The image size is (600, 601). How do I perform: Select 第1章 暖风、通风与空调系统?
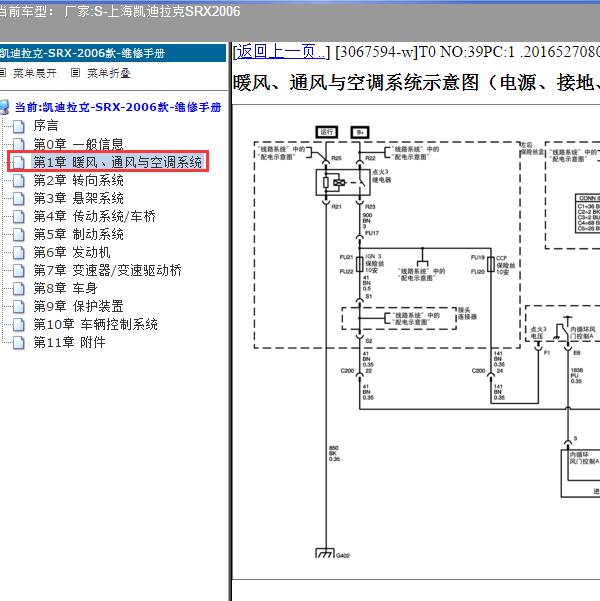click(118, 162)
